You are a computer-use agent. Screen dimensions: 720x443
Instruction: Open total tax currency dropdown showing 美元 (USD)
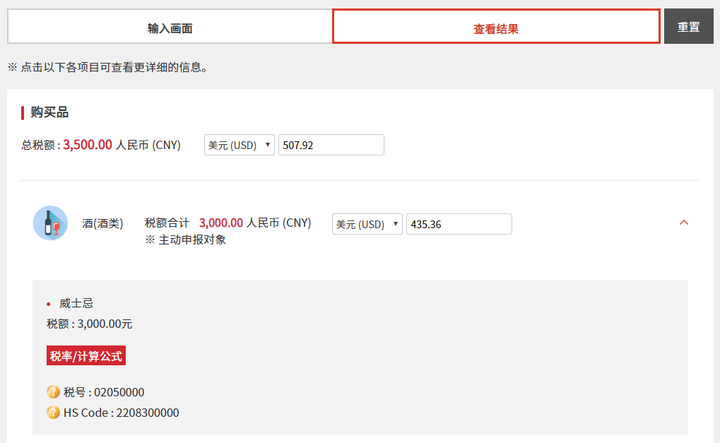click(239, 145)
